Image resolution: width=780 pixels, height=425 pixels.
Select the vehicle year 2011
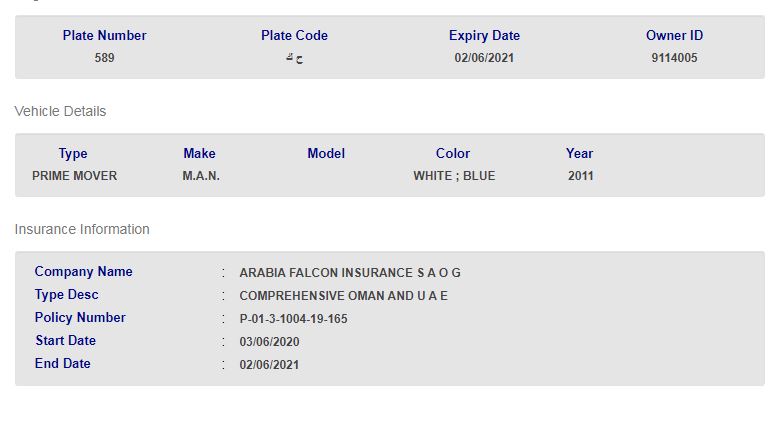[x=580, y=176]
